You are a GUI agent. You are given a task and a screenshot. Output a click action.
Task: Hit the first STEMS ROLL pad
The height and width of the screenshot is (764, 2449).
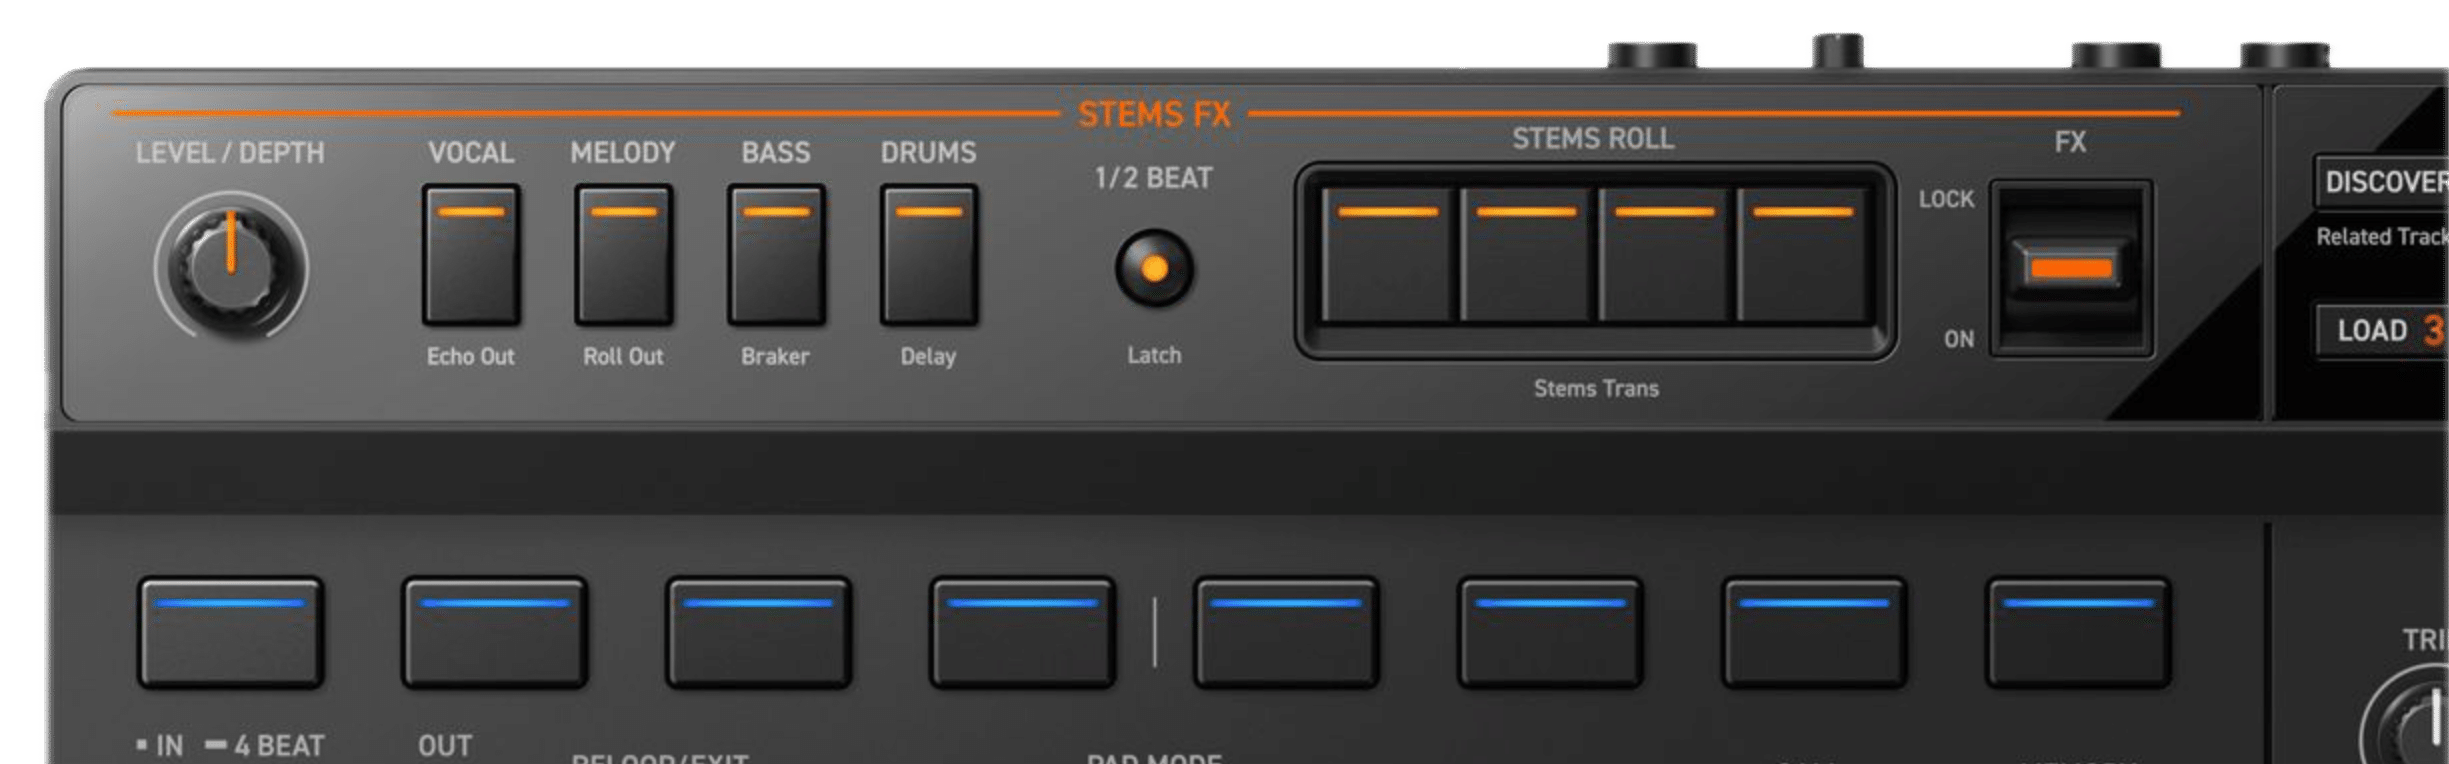[1388, 256]
